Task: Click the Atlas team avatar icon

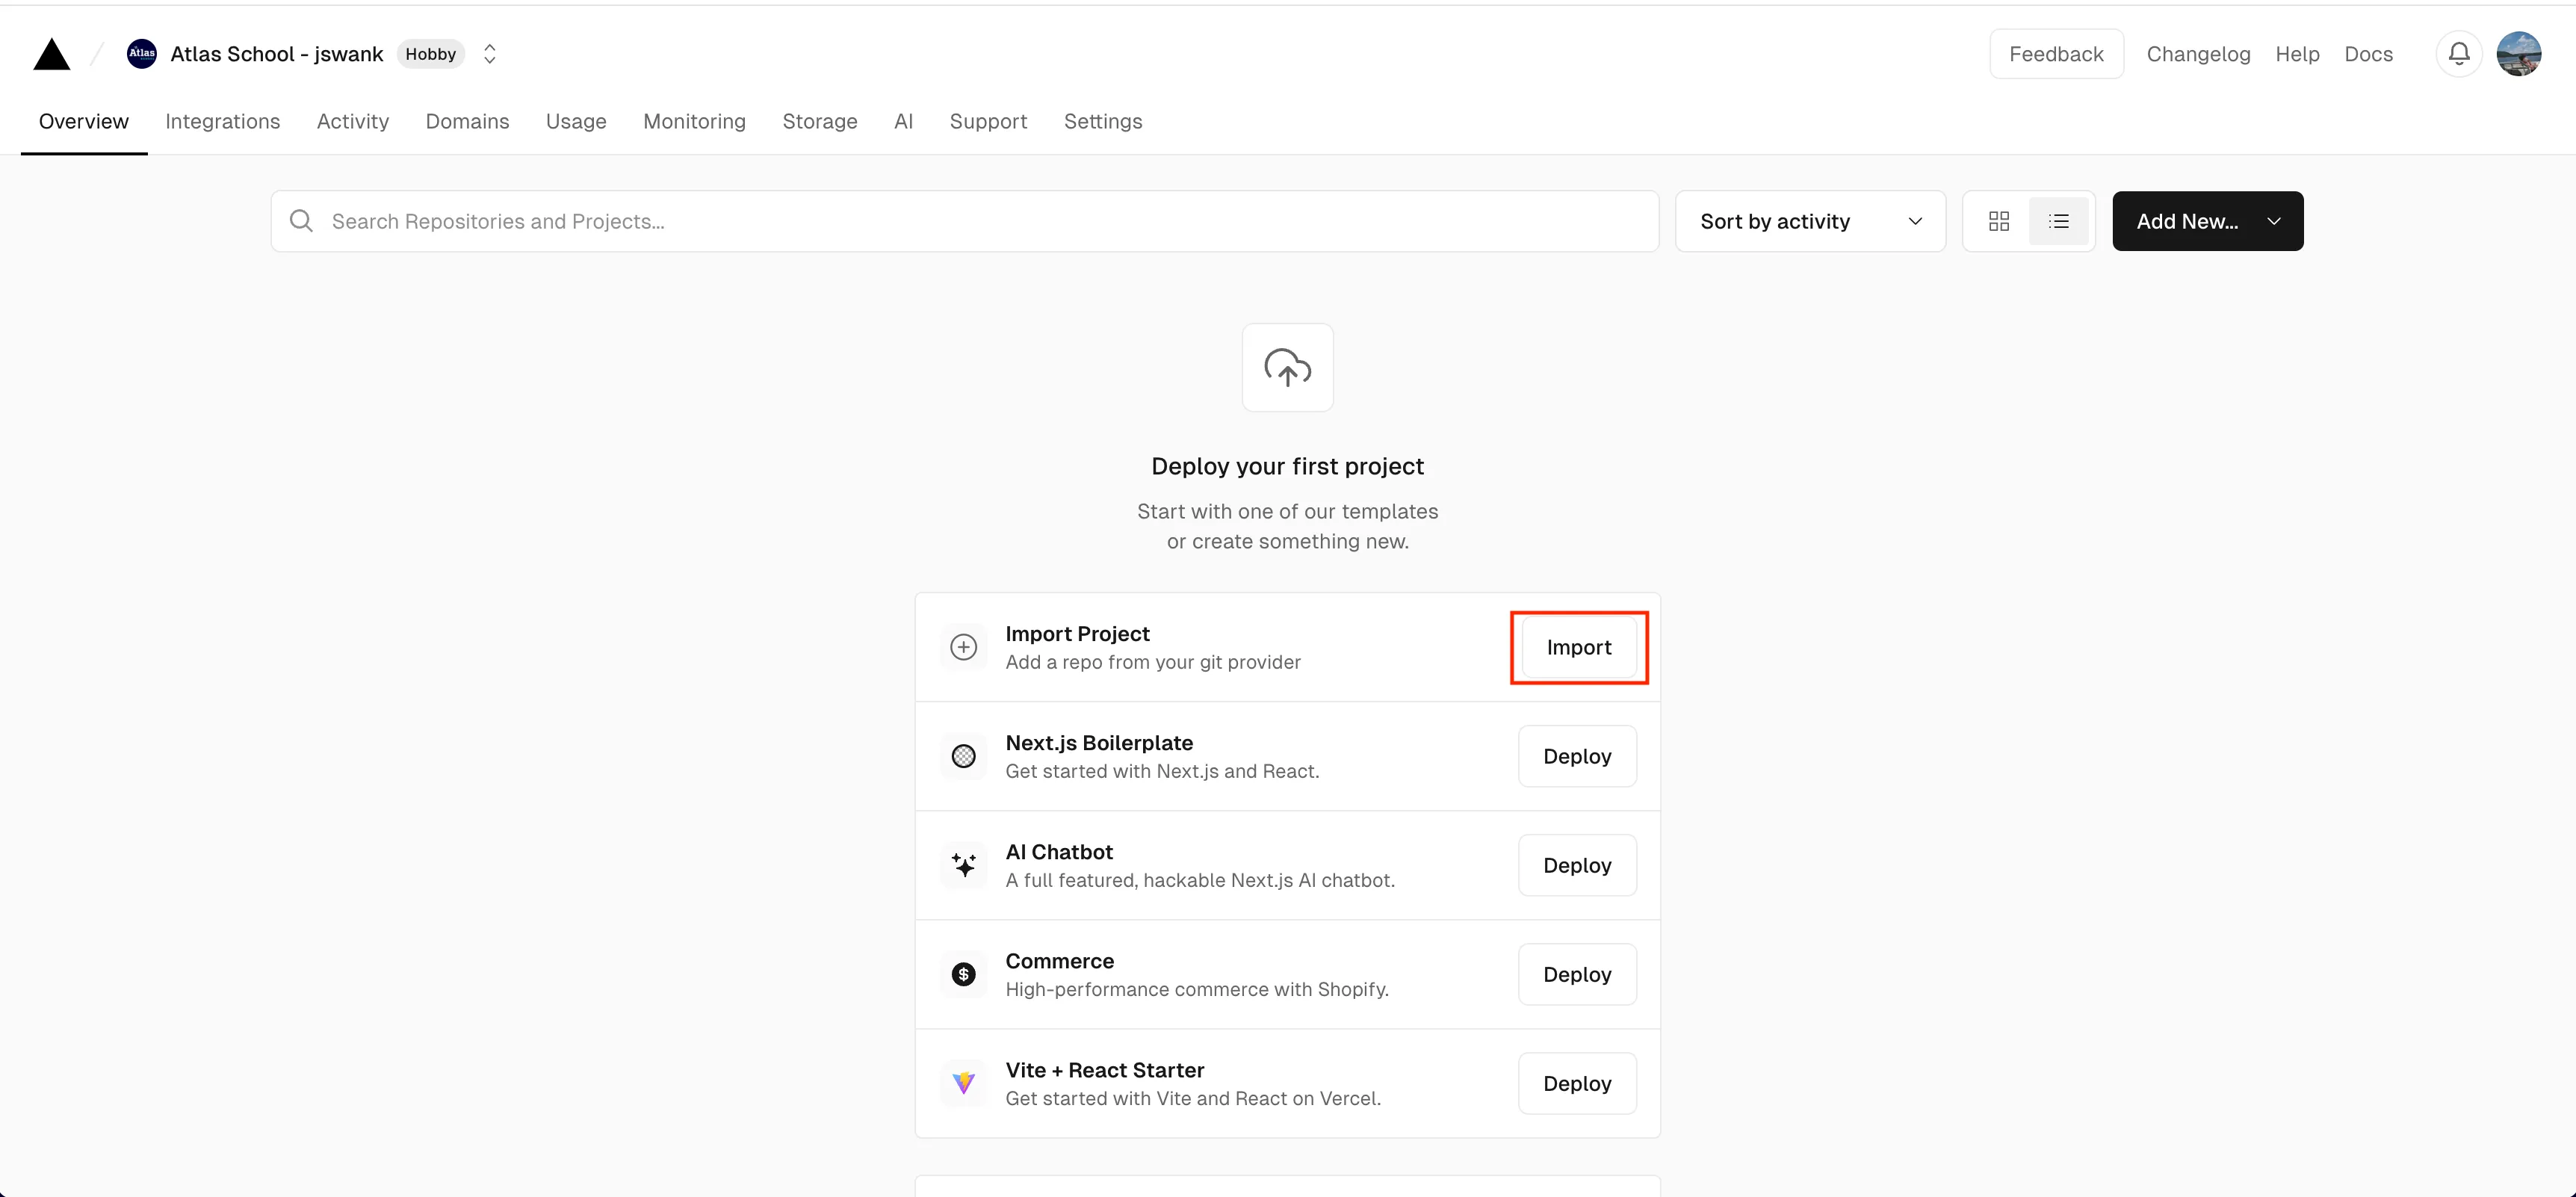Action: (142, 54)
